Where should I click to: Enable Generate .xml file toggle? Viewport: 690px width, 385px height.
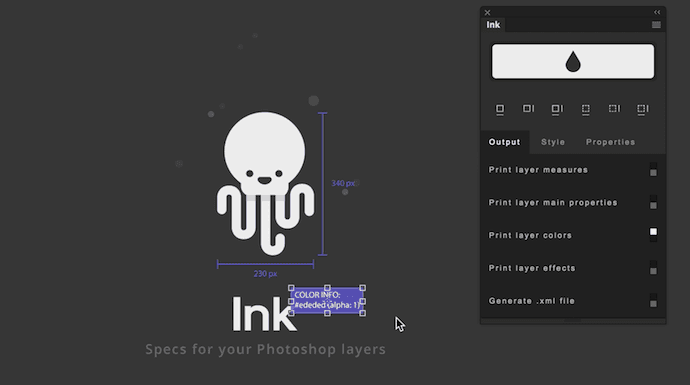pos(653,301)
